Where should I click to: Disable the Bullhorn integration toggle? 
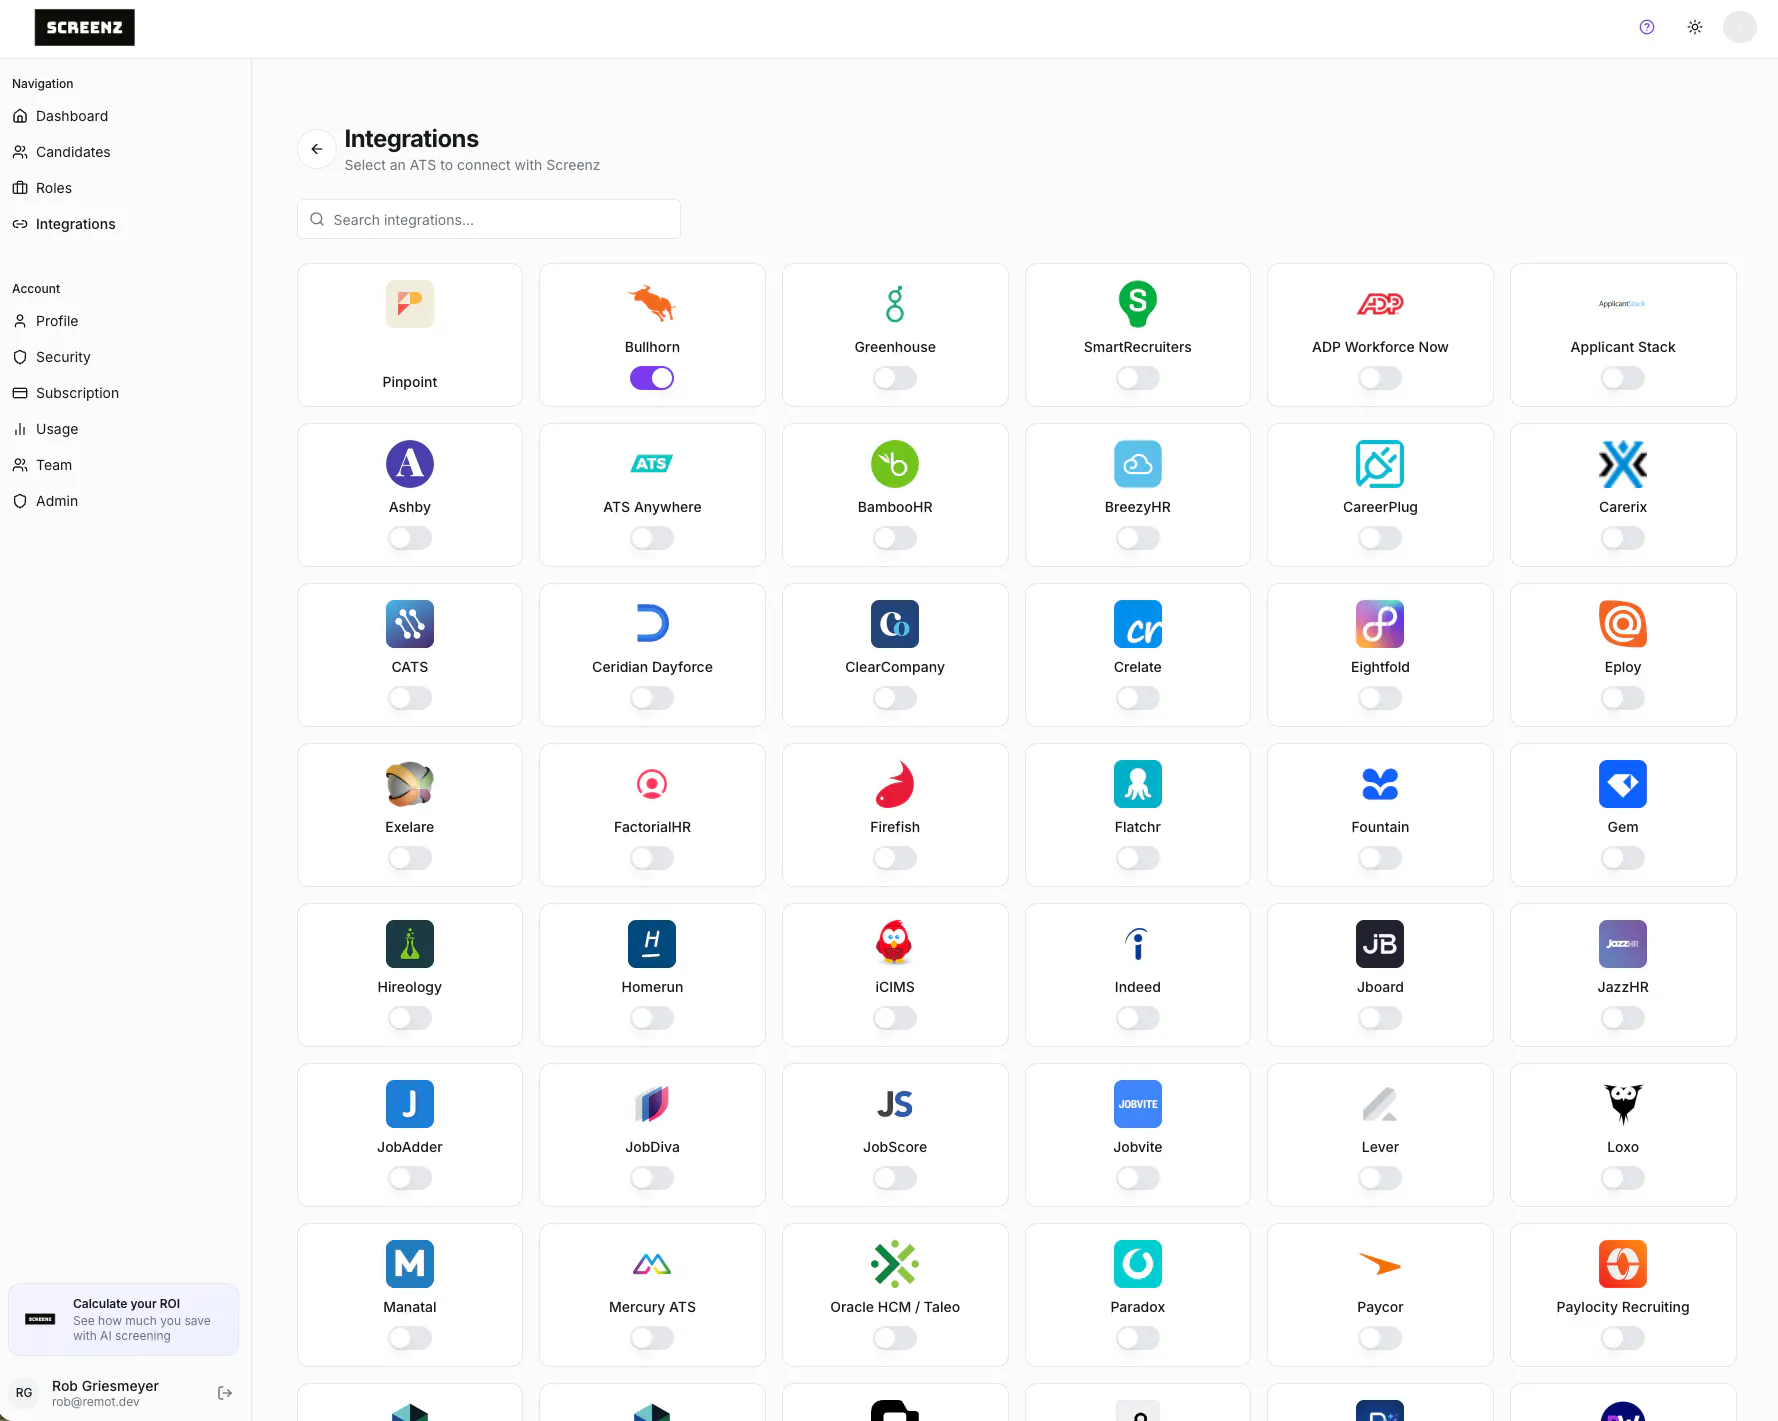[x=652, y=378]
